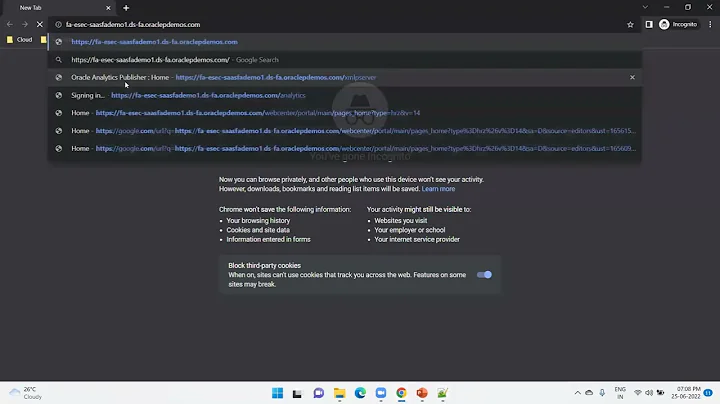This screenshot has width=720, height=404.
Task: Open the tab search dropdown arrow
Action: tap(645, 7)
